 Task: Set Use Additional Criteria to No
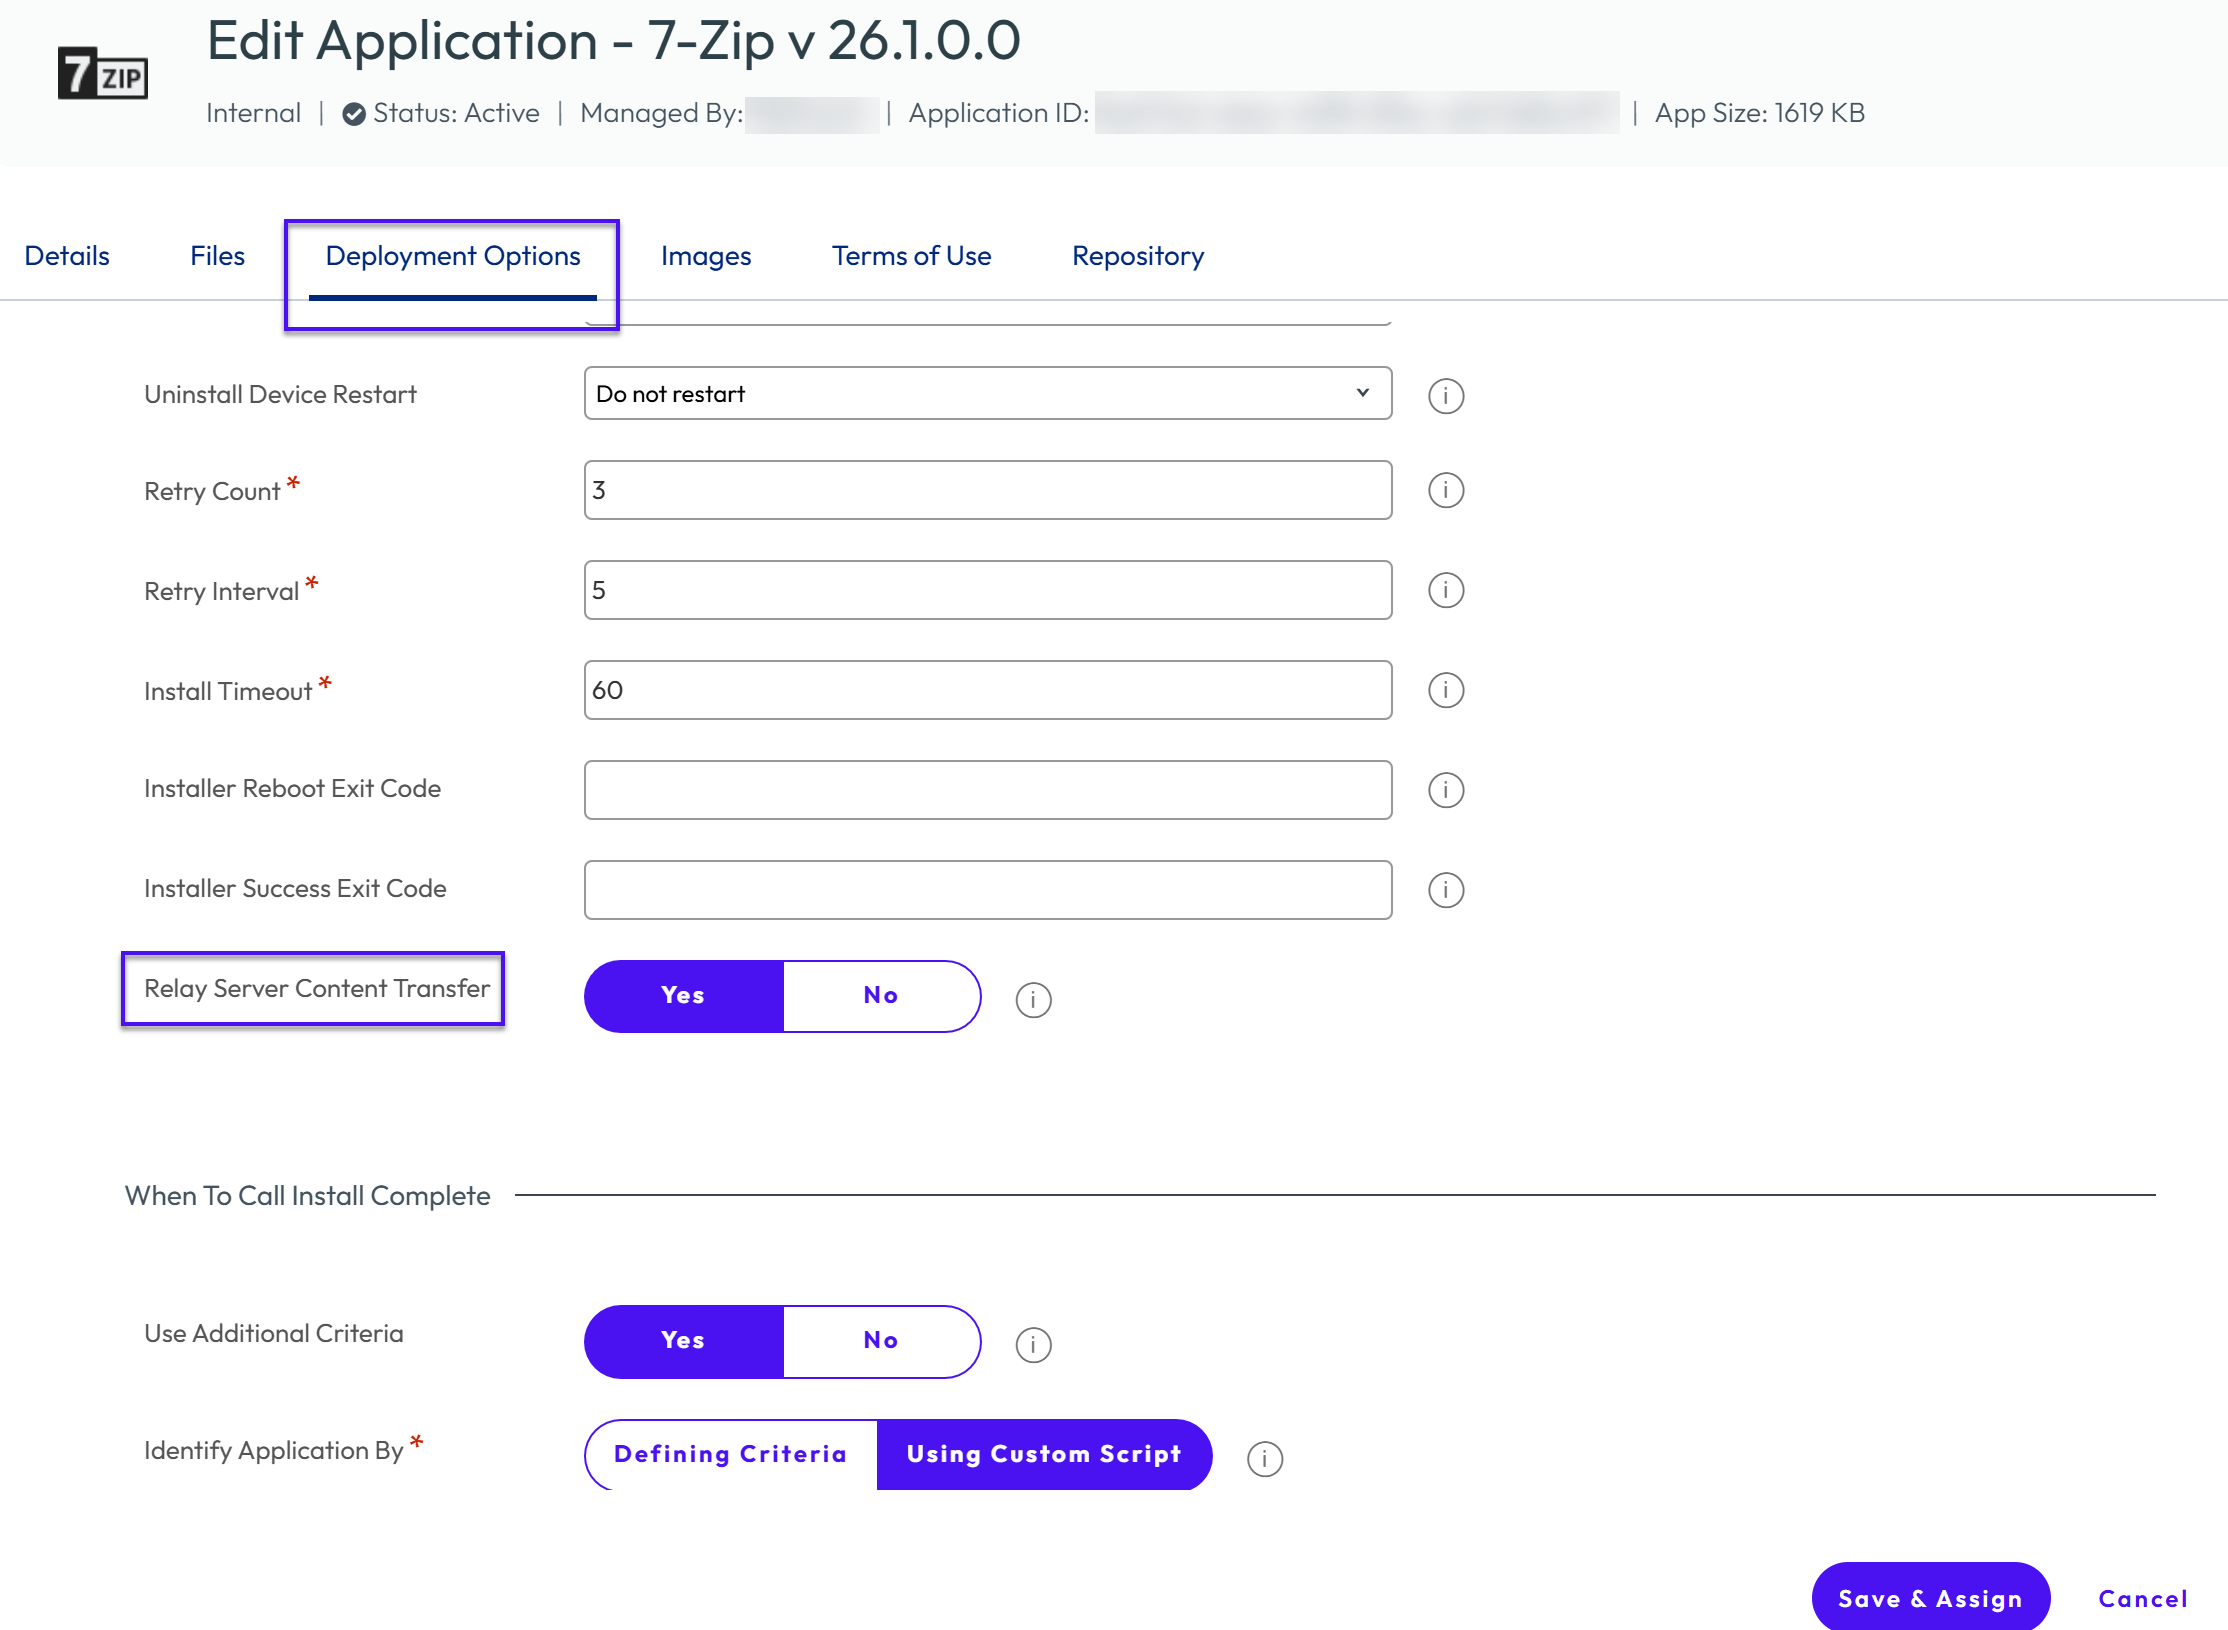(x=881, y=1341)
